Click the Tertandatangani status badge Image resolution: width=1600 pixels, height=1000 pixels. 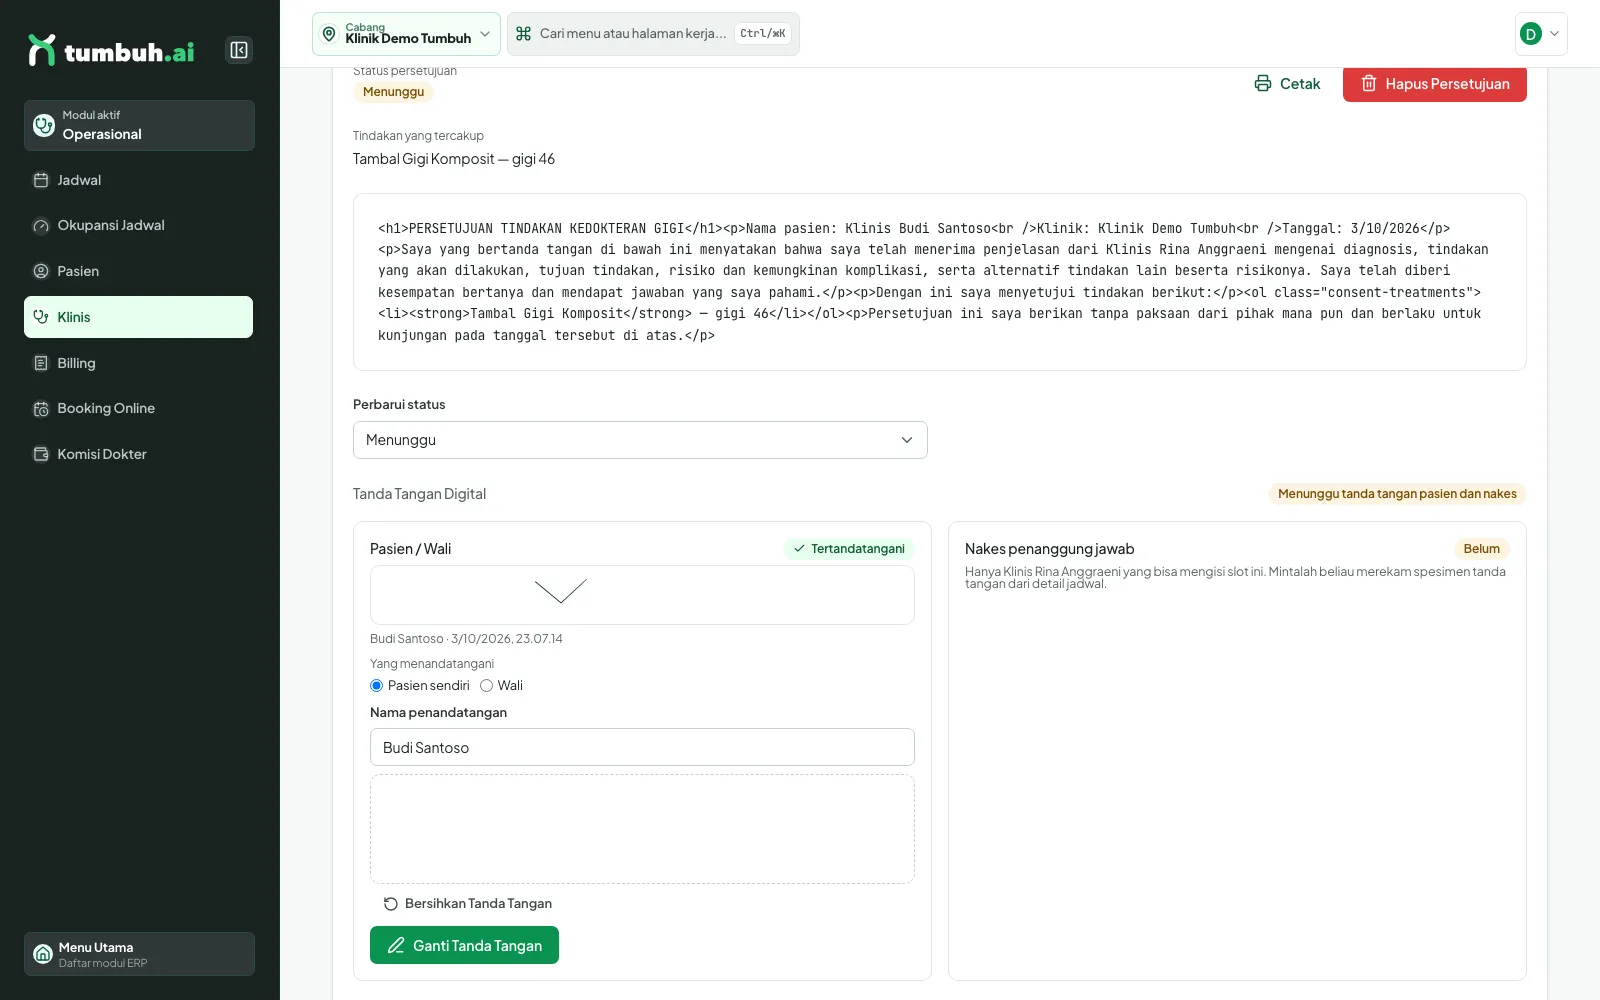(x=849, y=549)
